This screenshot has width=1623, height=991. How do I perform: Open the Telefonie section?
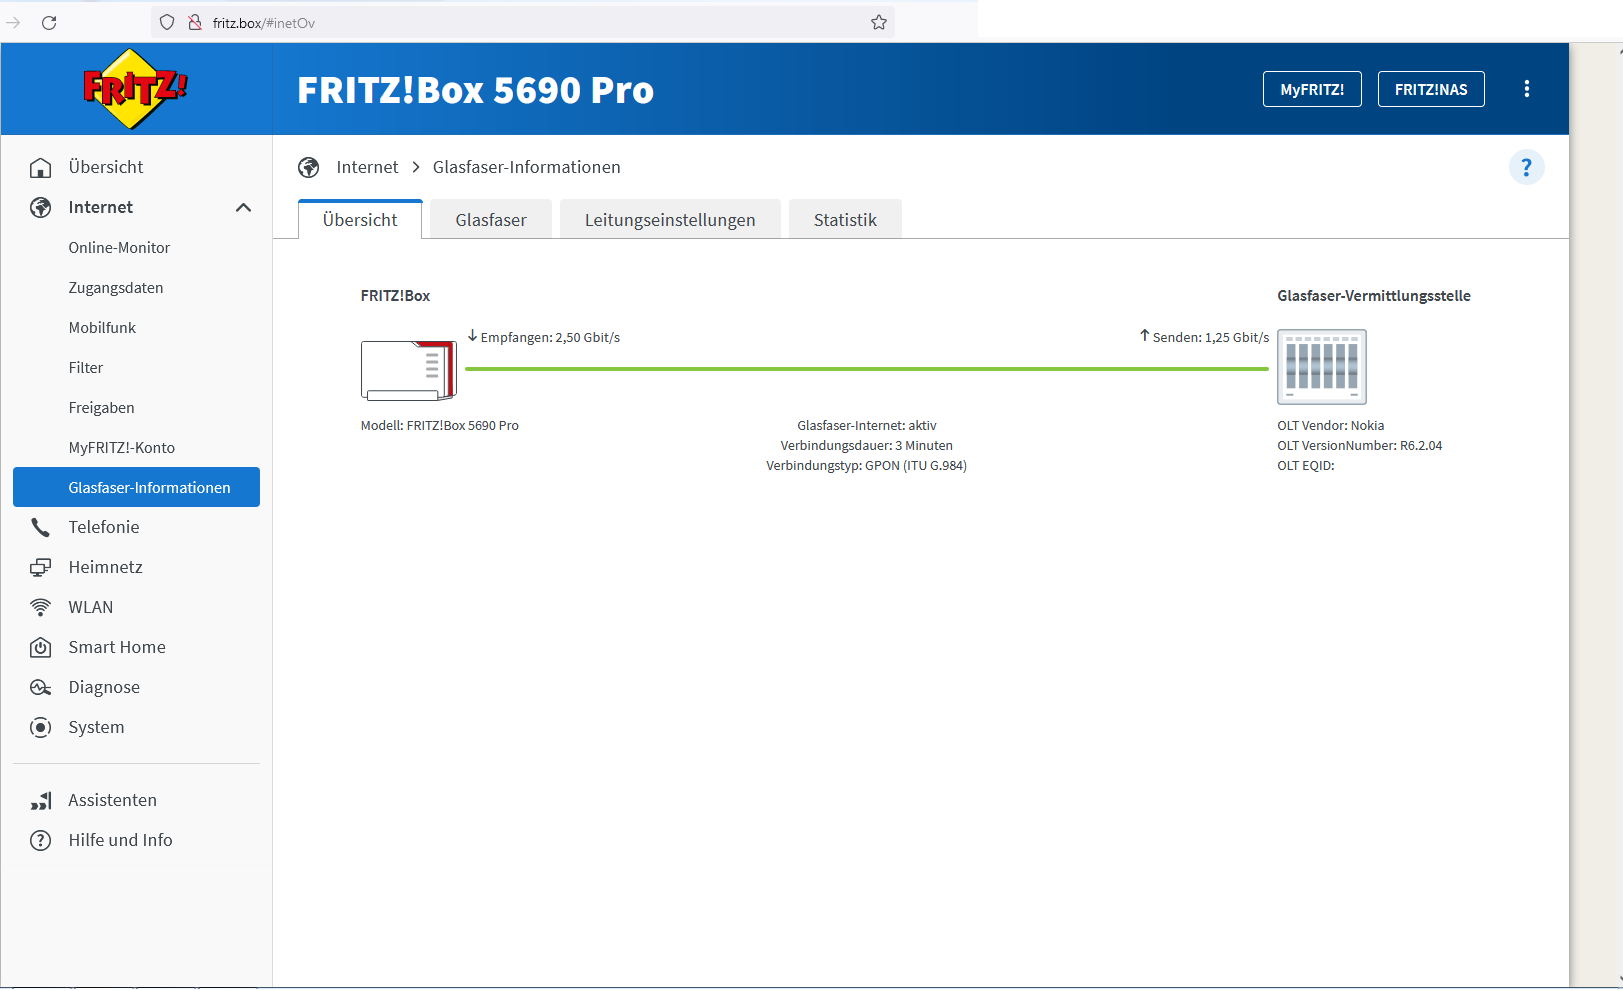(x=104, y=527)
